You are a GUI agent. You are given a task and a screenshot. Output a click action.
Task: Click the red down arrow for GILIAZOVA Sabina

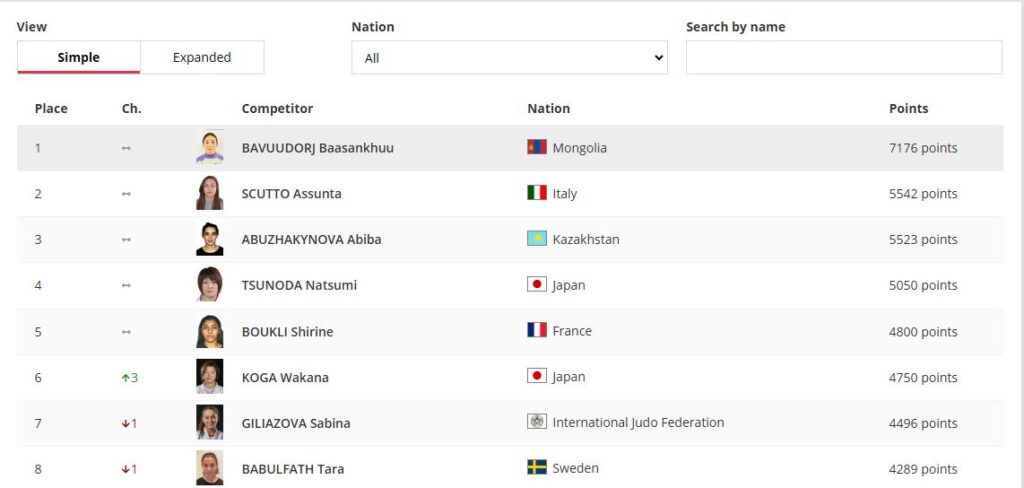(x=125, y=423)
